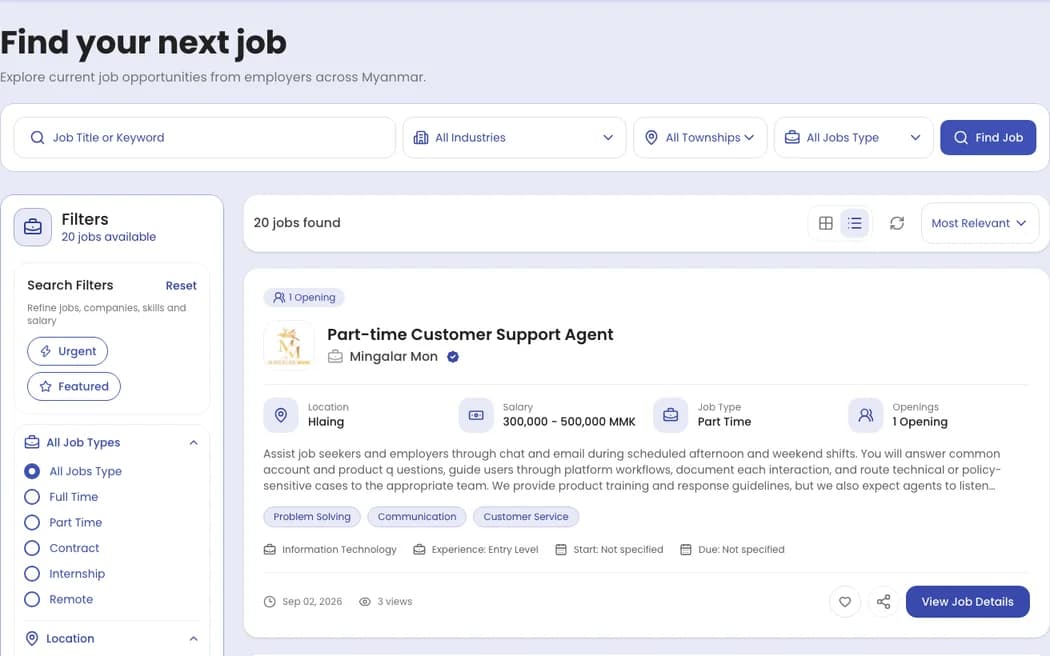Click the share job icon
Screen dimensions: 1050x656
pyautogui.click(x=883, y=602)
